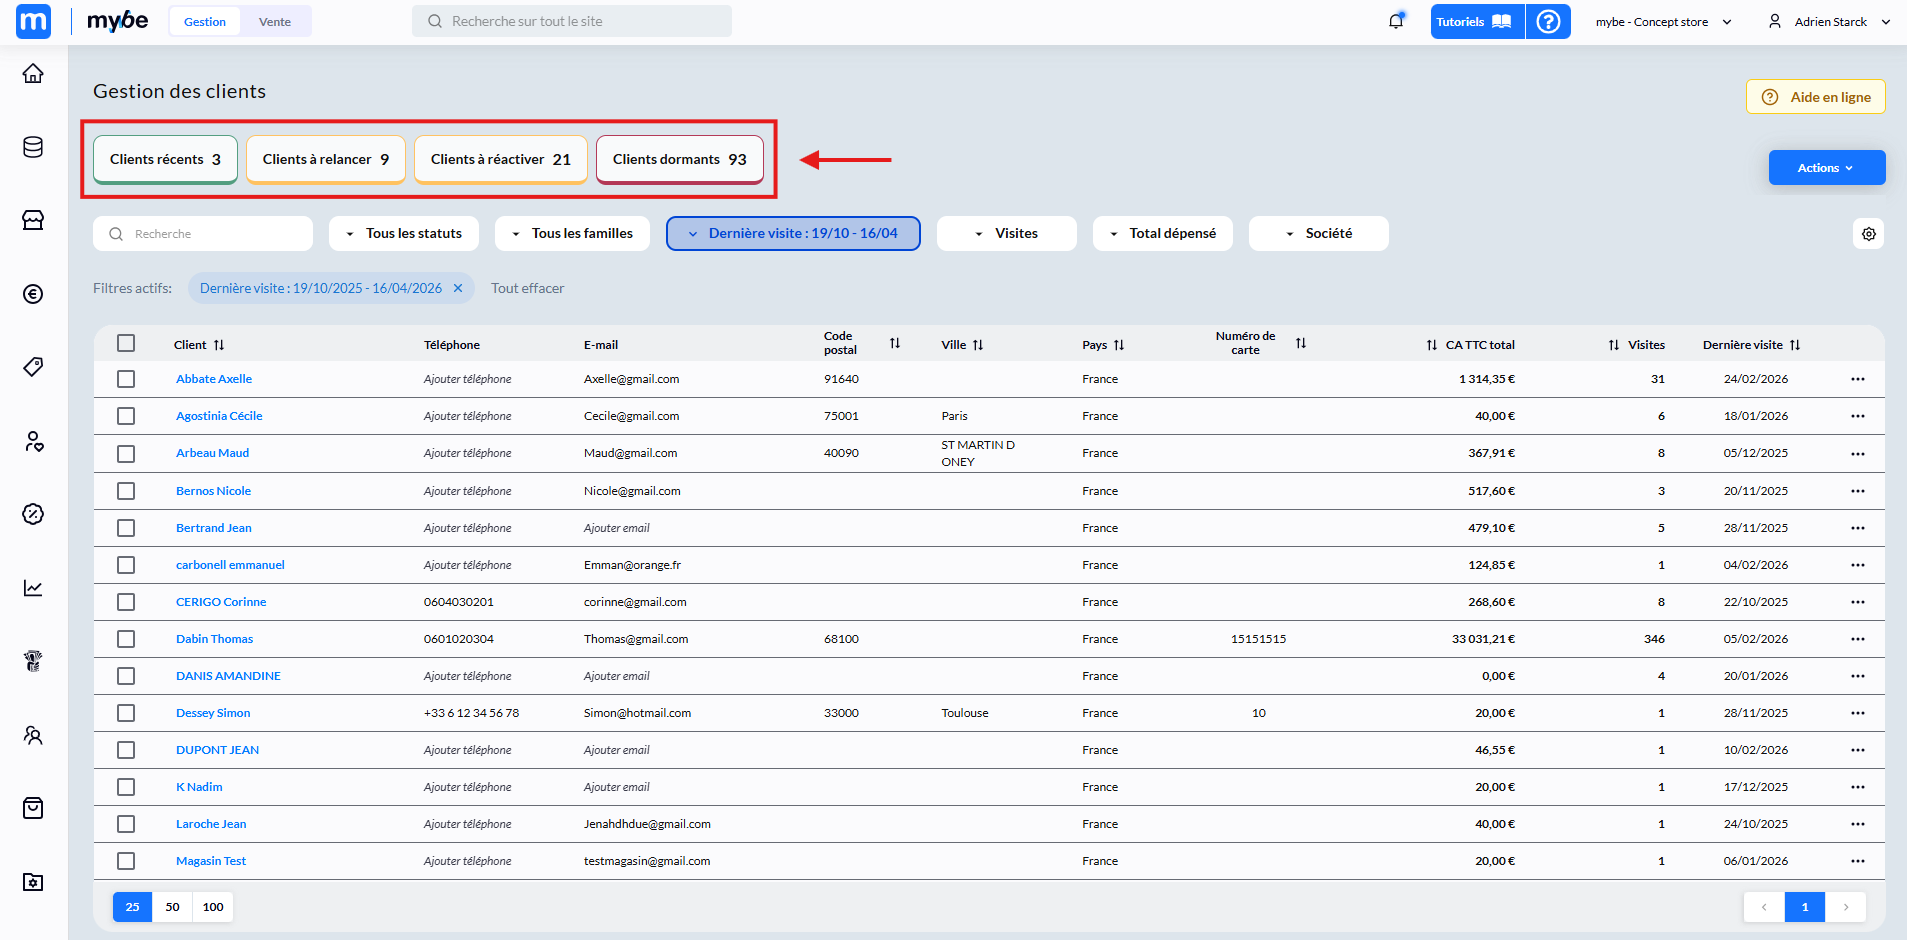
Task: Check the box for Arbeau Maud
Action: coord(126,454)
